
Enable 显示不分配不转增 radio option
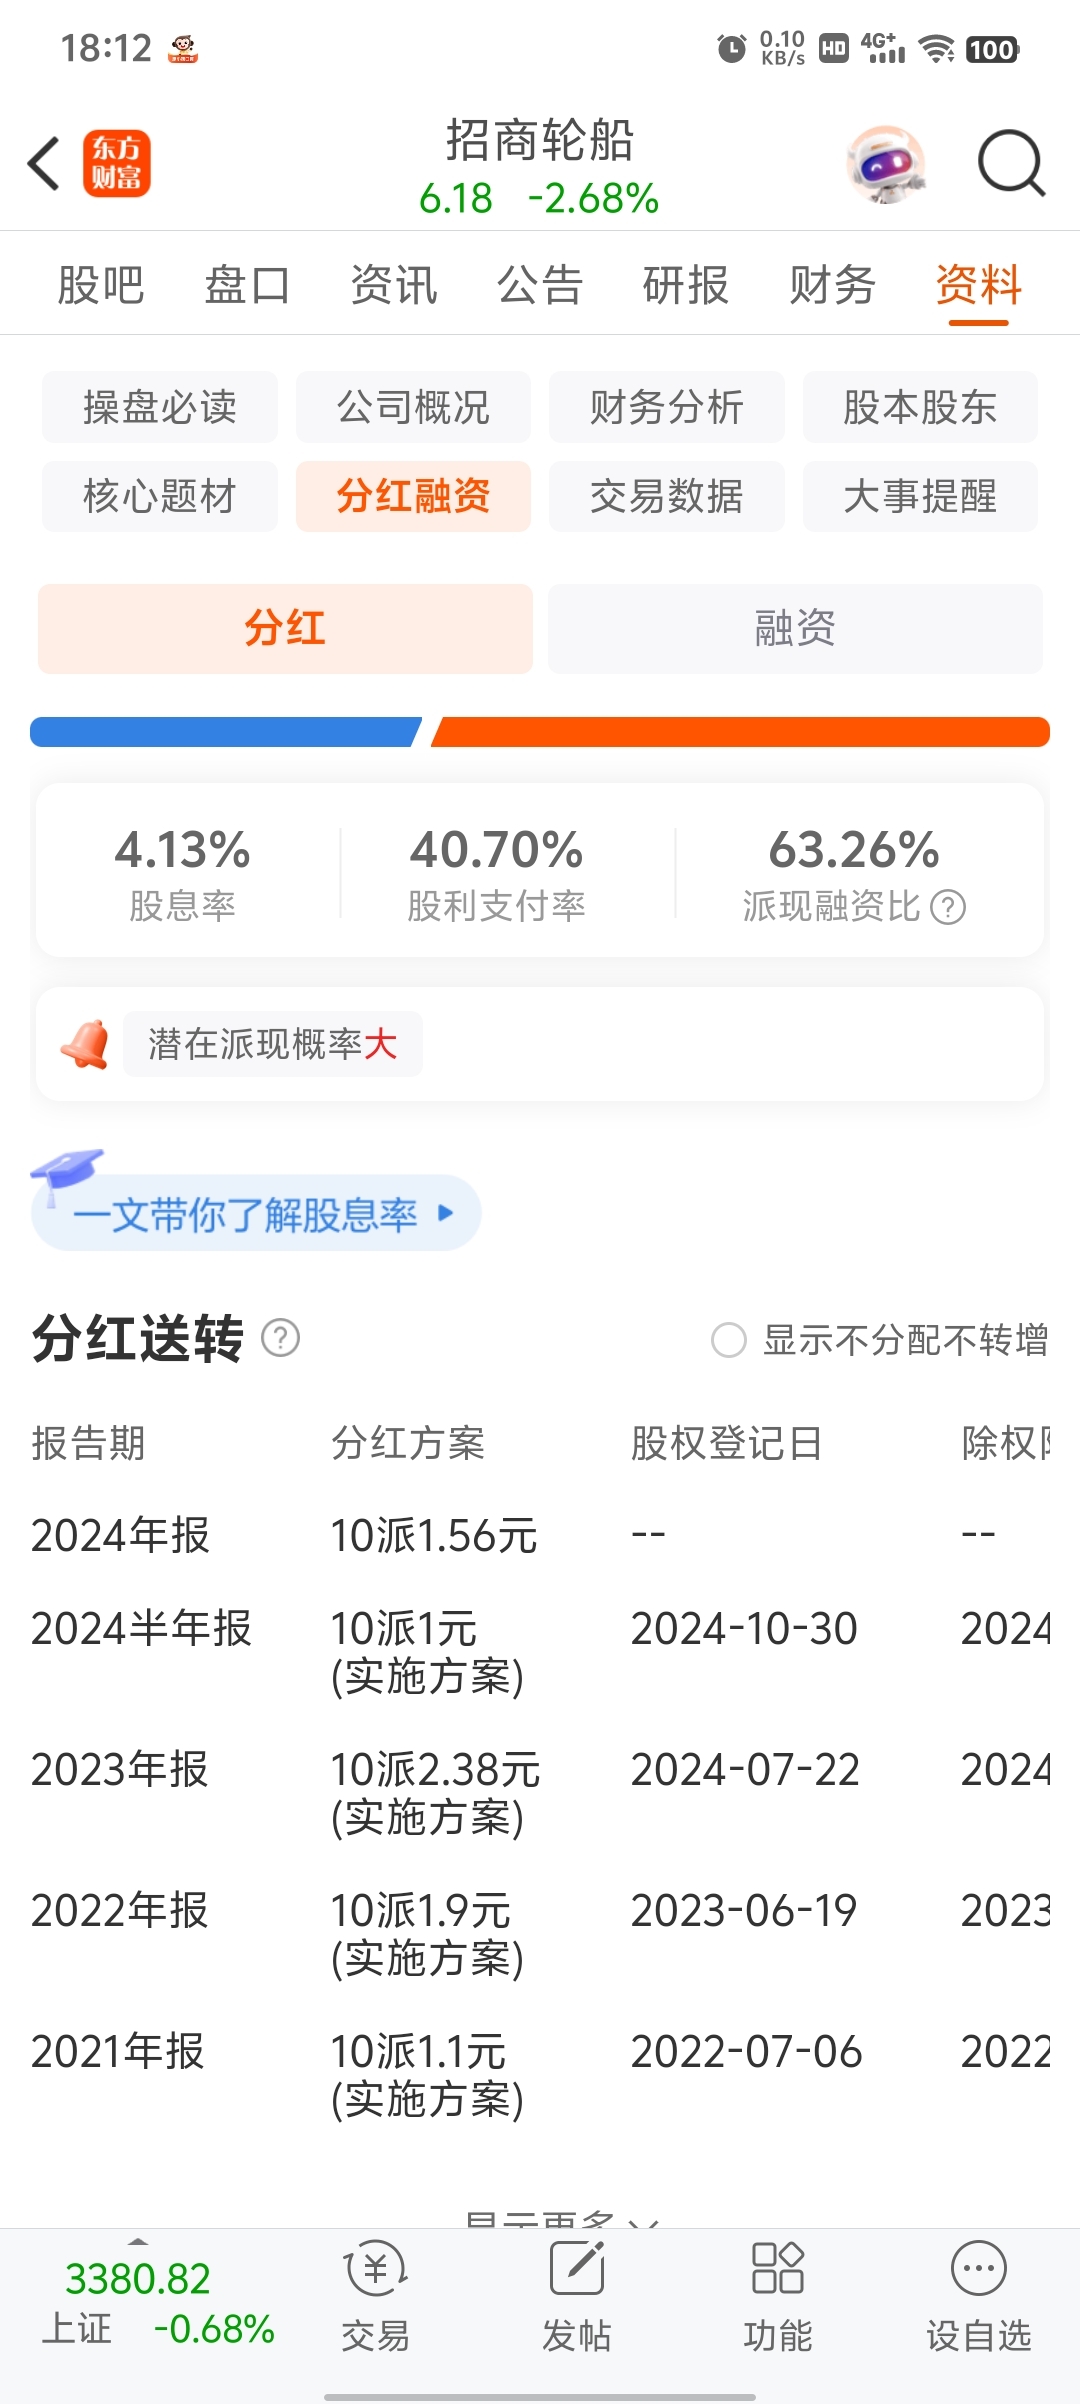729,1340
